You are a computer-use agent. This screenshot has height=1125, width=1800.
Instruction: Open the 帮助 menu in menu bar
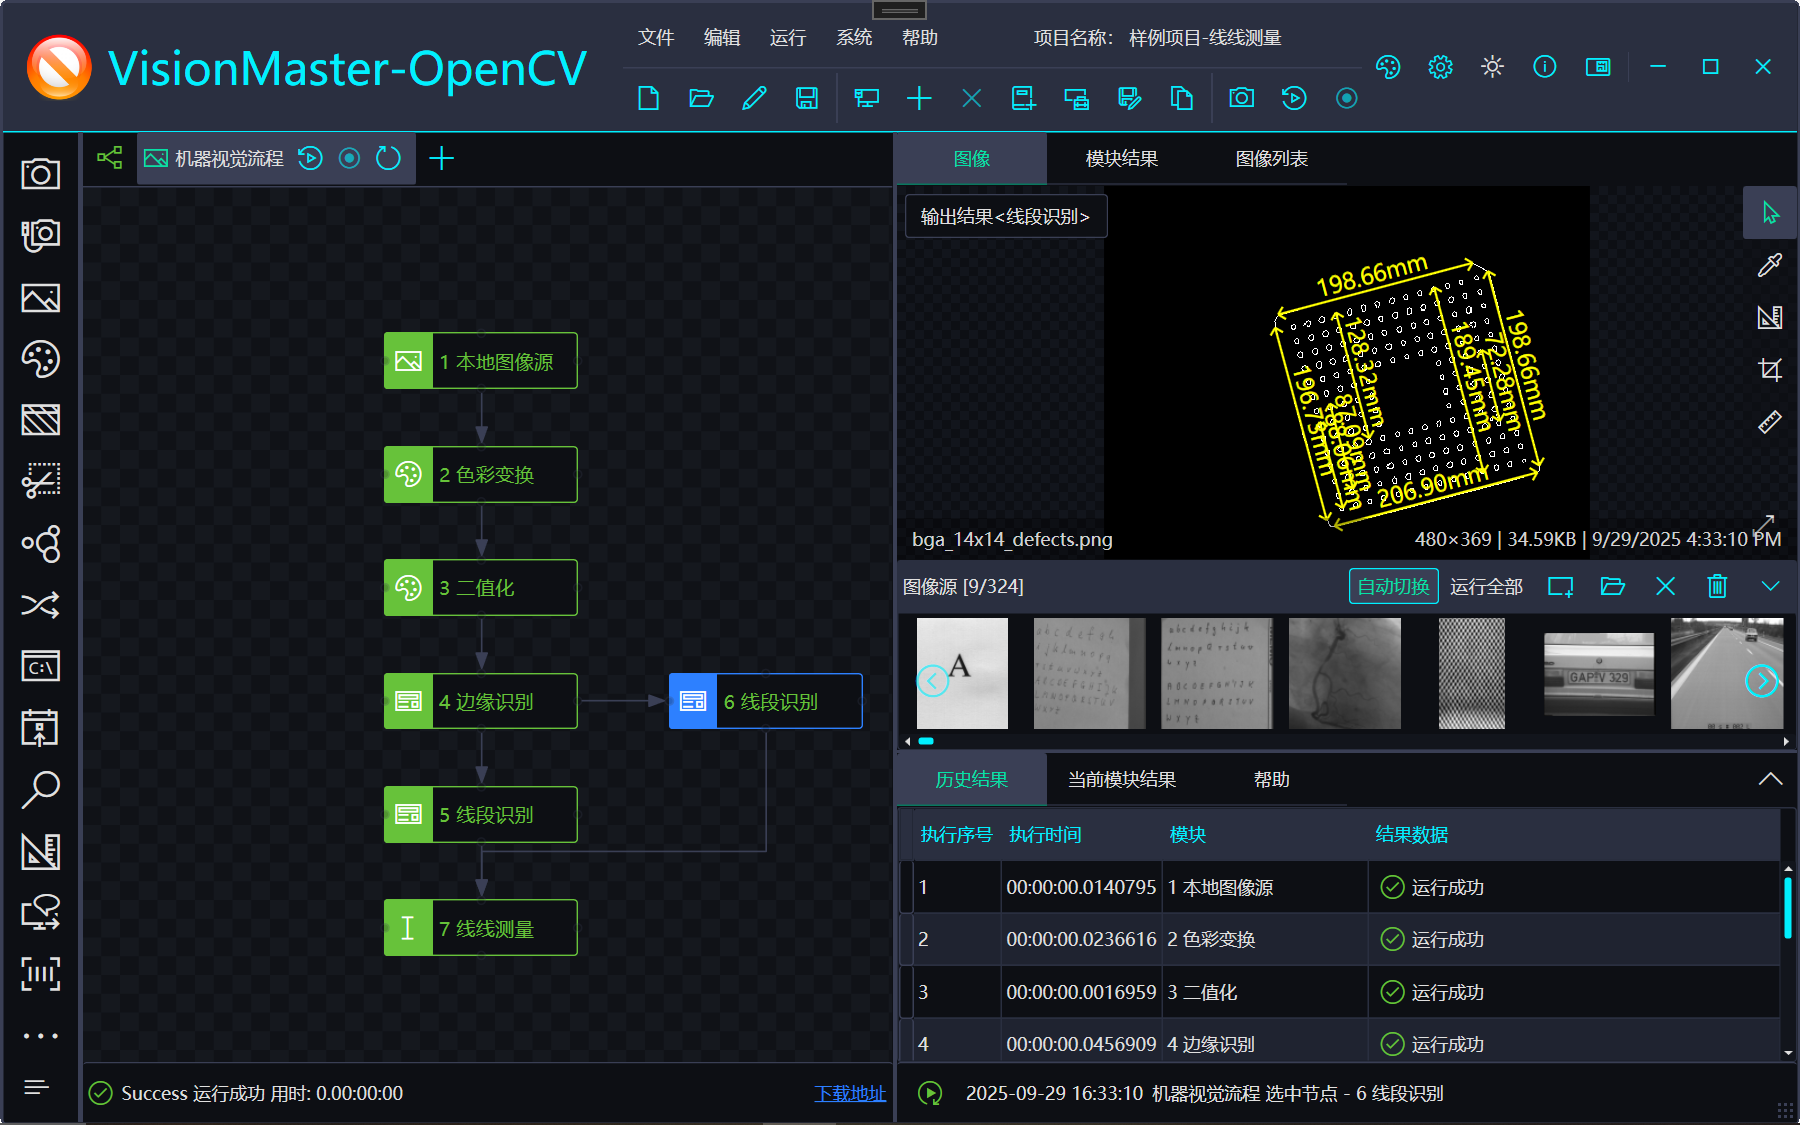pyautogui.click(x=920, y=38)
